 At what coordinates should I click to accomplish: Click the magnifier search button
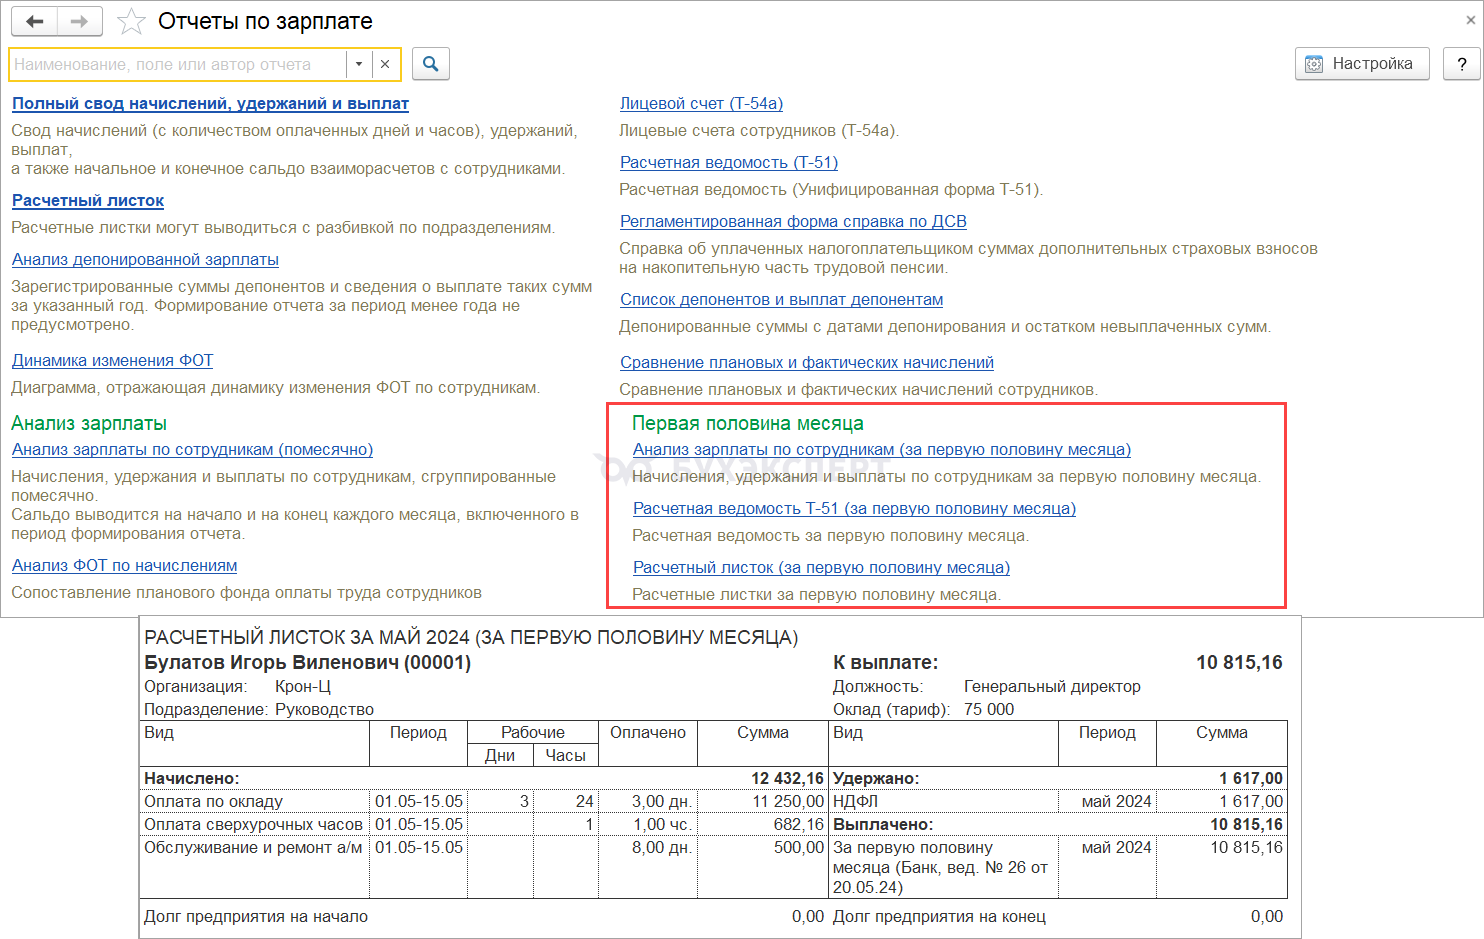tap(431, 64)
